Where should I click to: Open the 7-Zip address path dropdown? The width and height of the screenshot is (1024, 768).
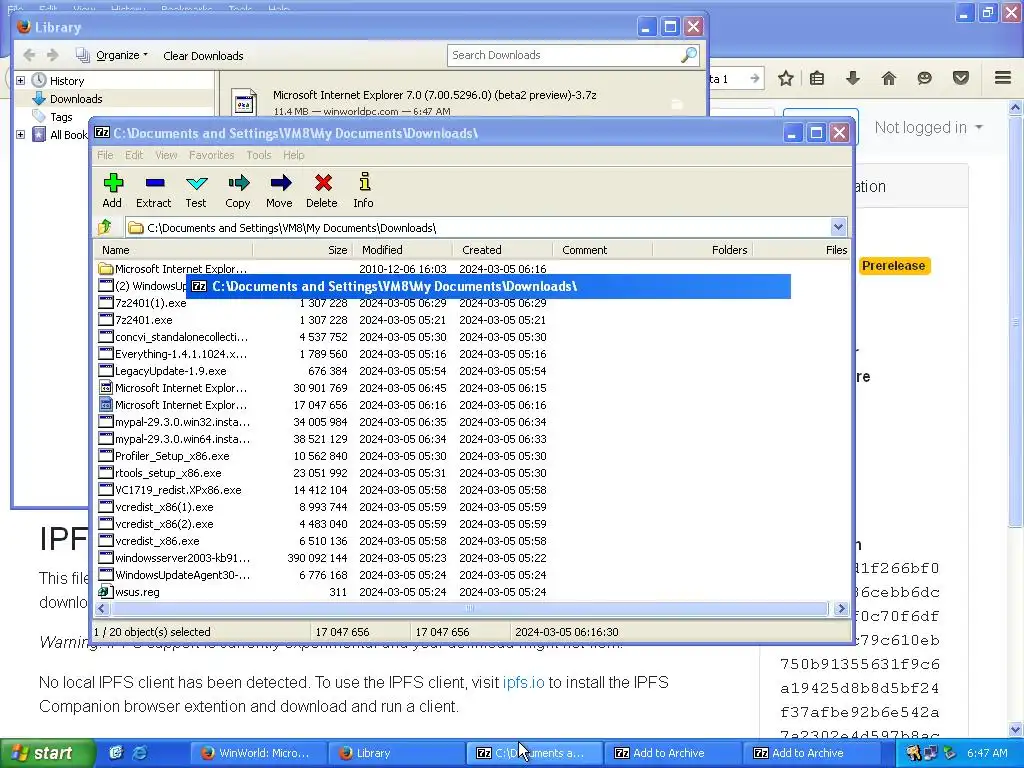[x=838, y=227]
